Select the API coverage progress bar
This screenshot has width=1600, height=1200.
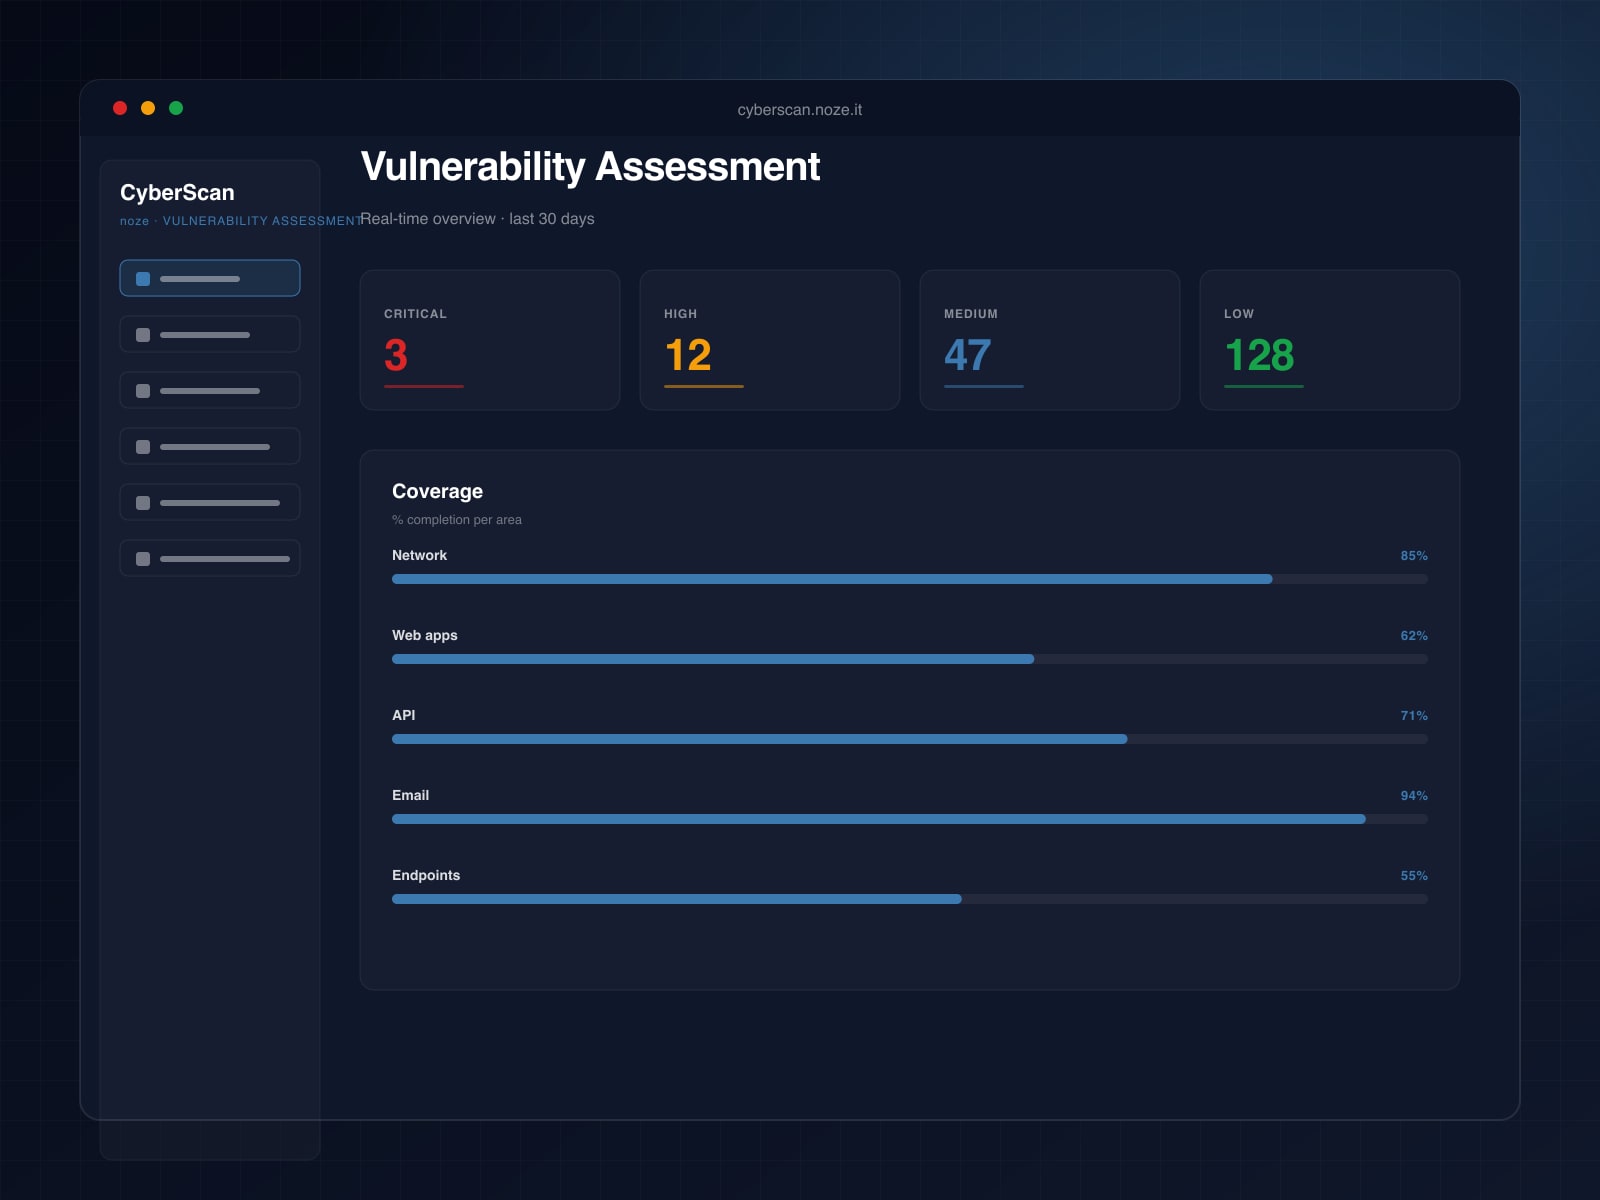tap(909, 739)
